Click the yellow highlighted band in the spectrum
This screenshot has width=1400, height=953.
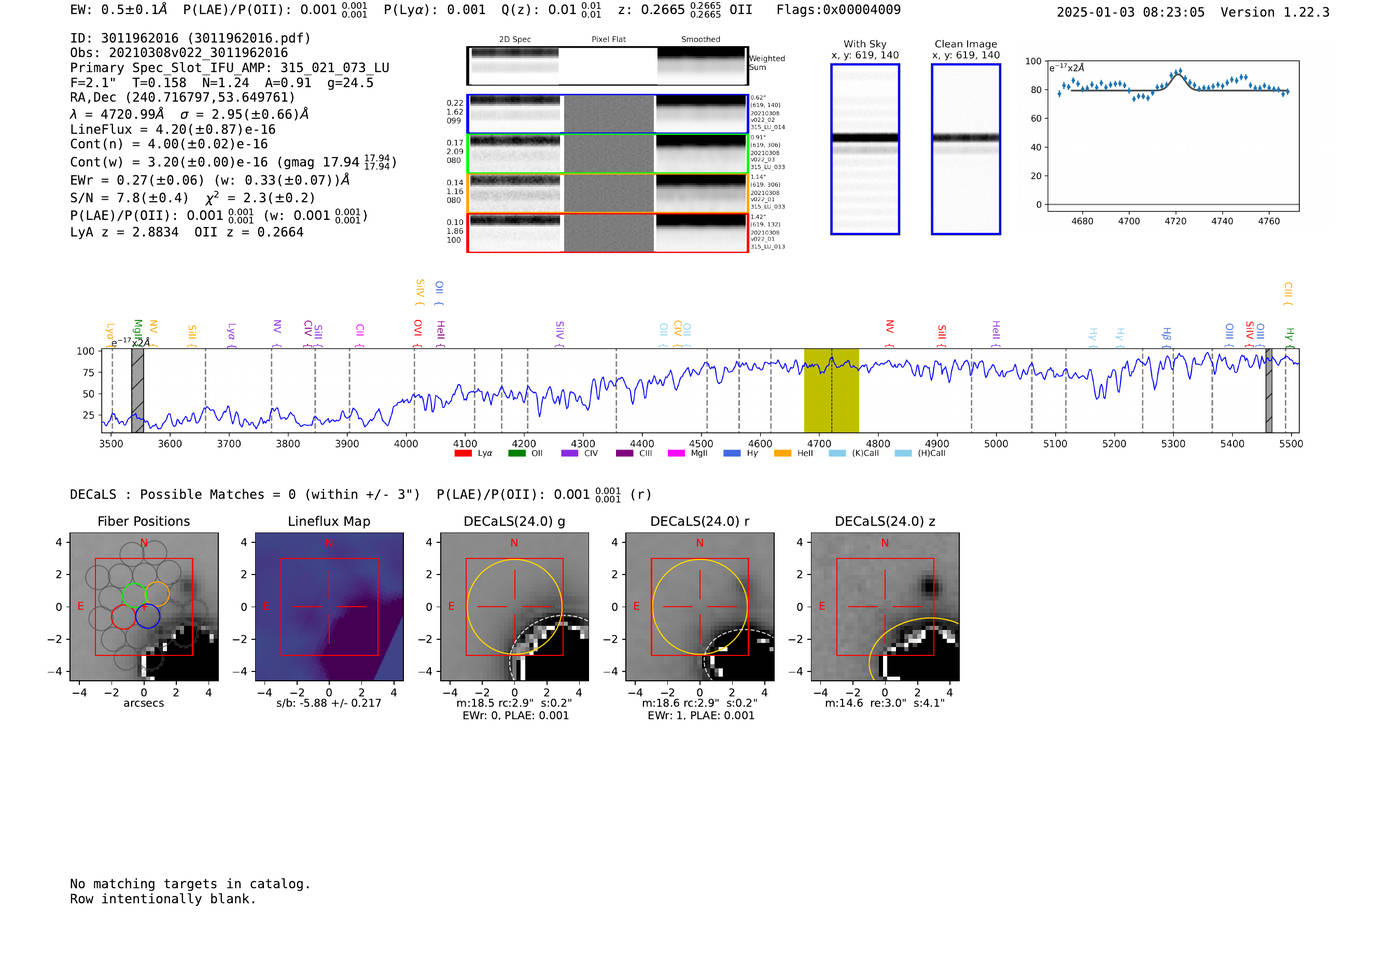[831, 390]
